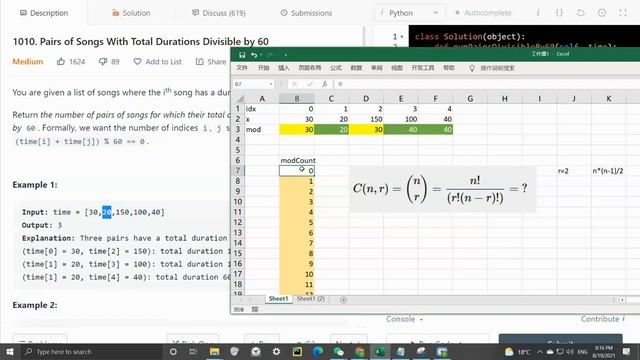Click macro recording icon in Excel status bar

pos(255,309)
